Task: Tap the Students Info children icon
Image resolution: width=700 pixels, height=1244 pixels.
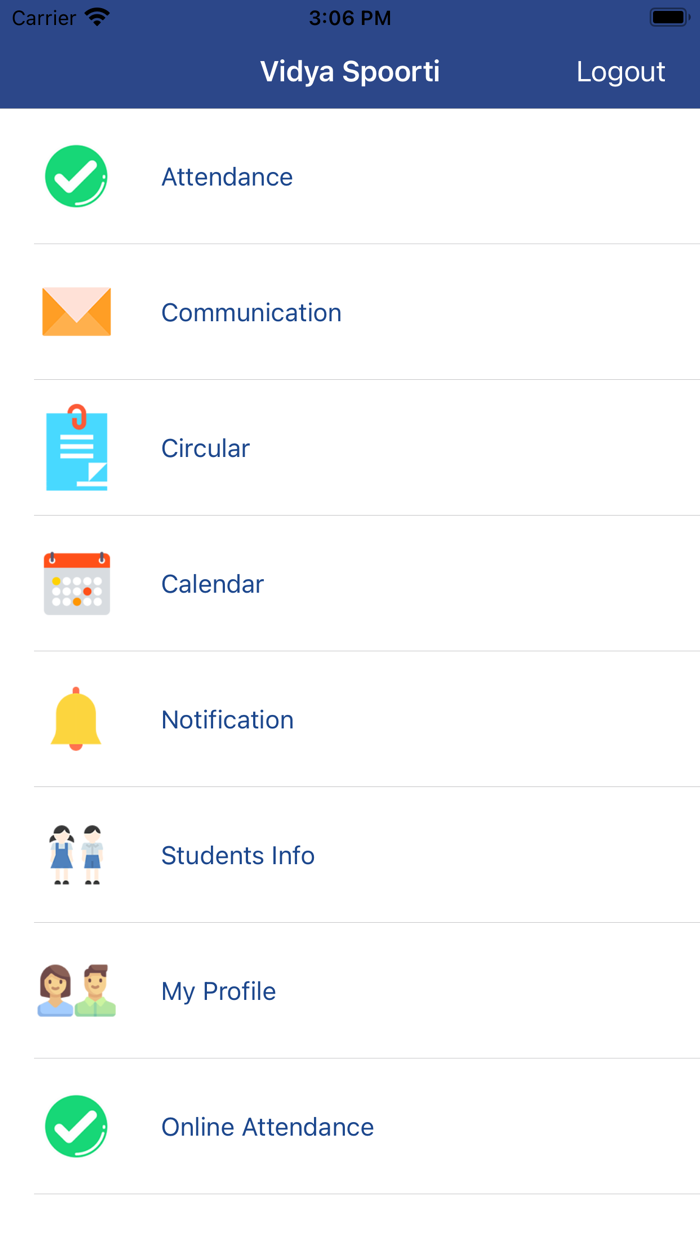Action: [x=76, y=855]
